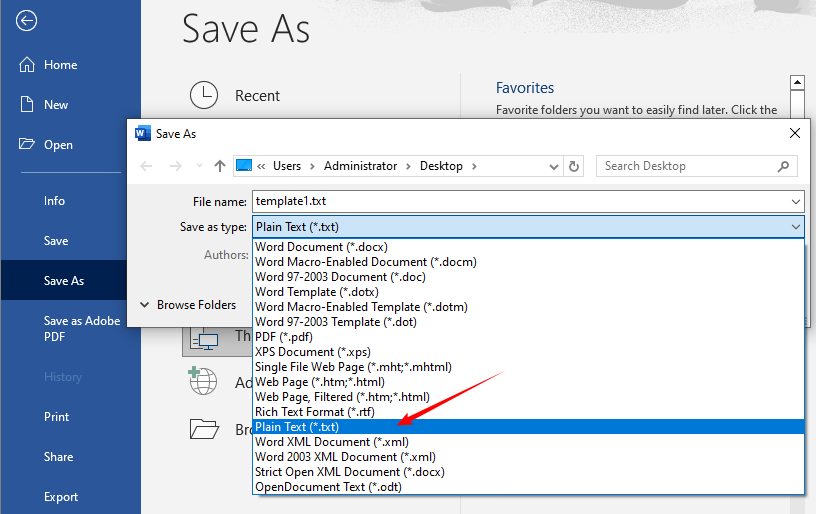Refresh the Desktop folder view
This screenshot has width=816, height=514.
click(x=573, y=166)
